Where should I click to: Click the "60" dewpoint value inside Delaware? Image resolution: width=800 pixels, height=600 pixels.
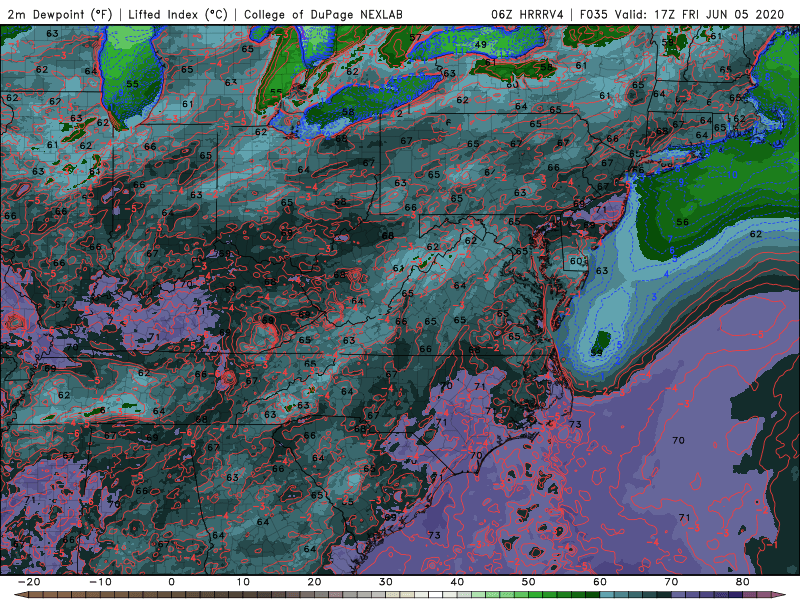576,261
